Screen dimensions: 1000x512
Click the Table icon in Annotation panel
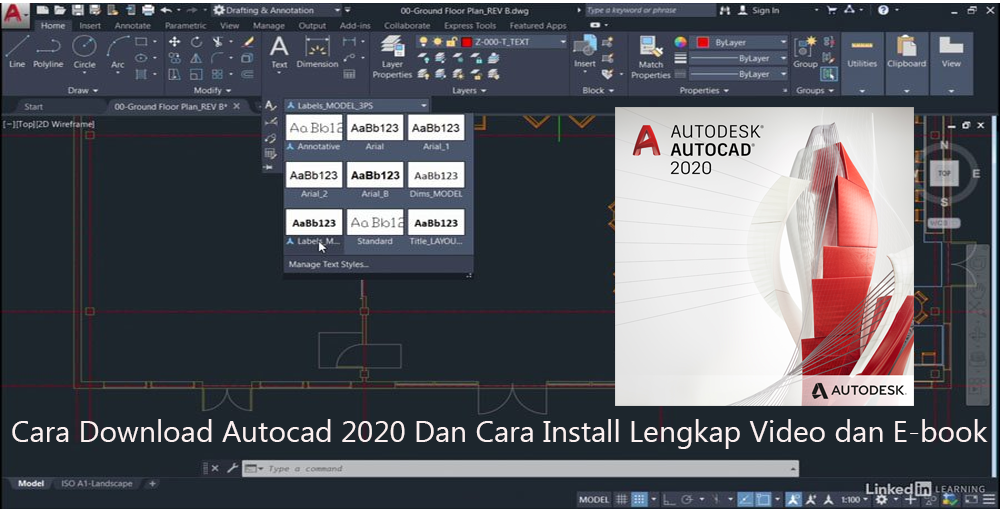point(349,75)
